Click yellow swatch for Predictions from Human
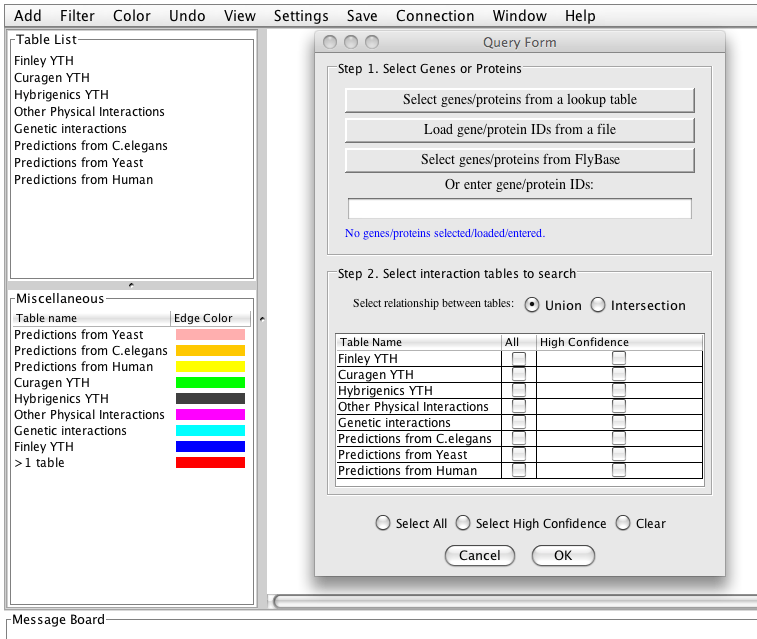757x639 pixels. [x=210, y=366]
